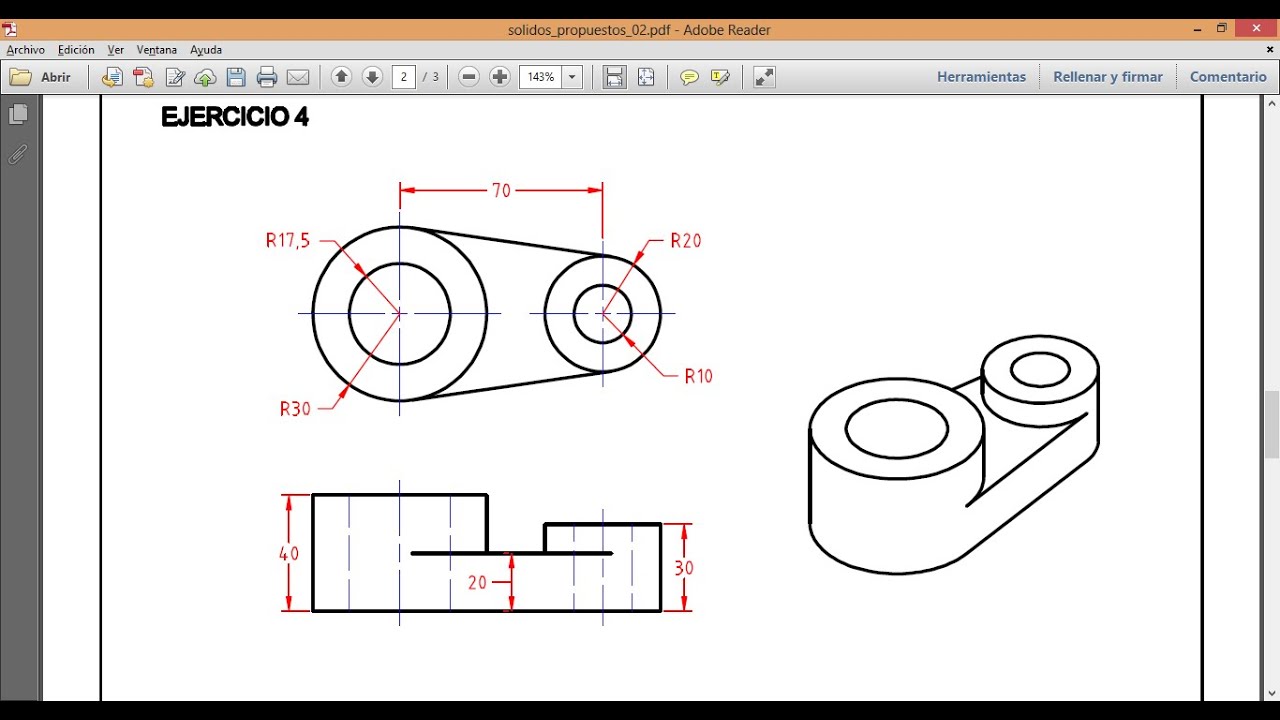
Task: Add a sticky note comment
Action: coord(689,77)
